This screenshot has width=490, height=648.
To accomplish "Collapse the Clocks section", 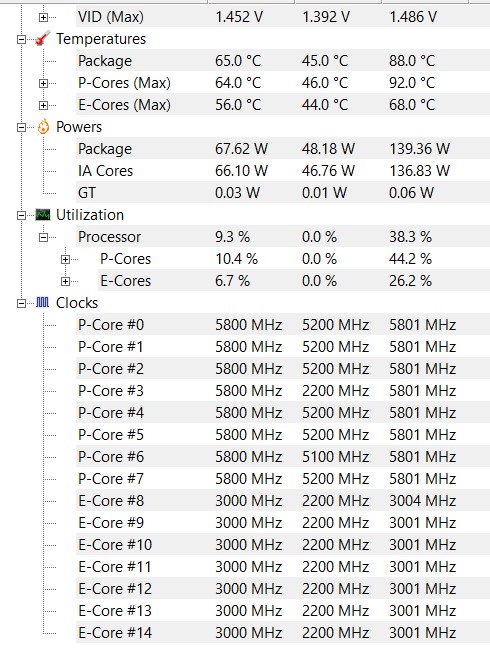I will (x=21, y=303).
